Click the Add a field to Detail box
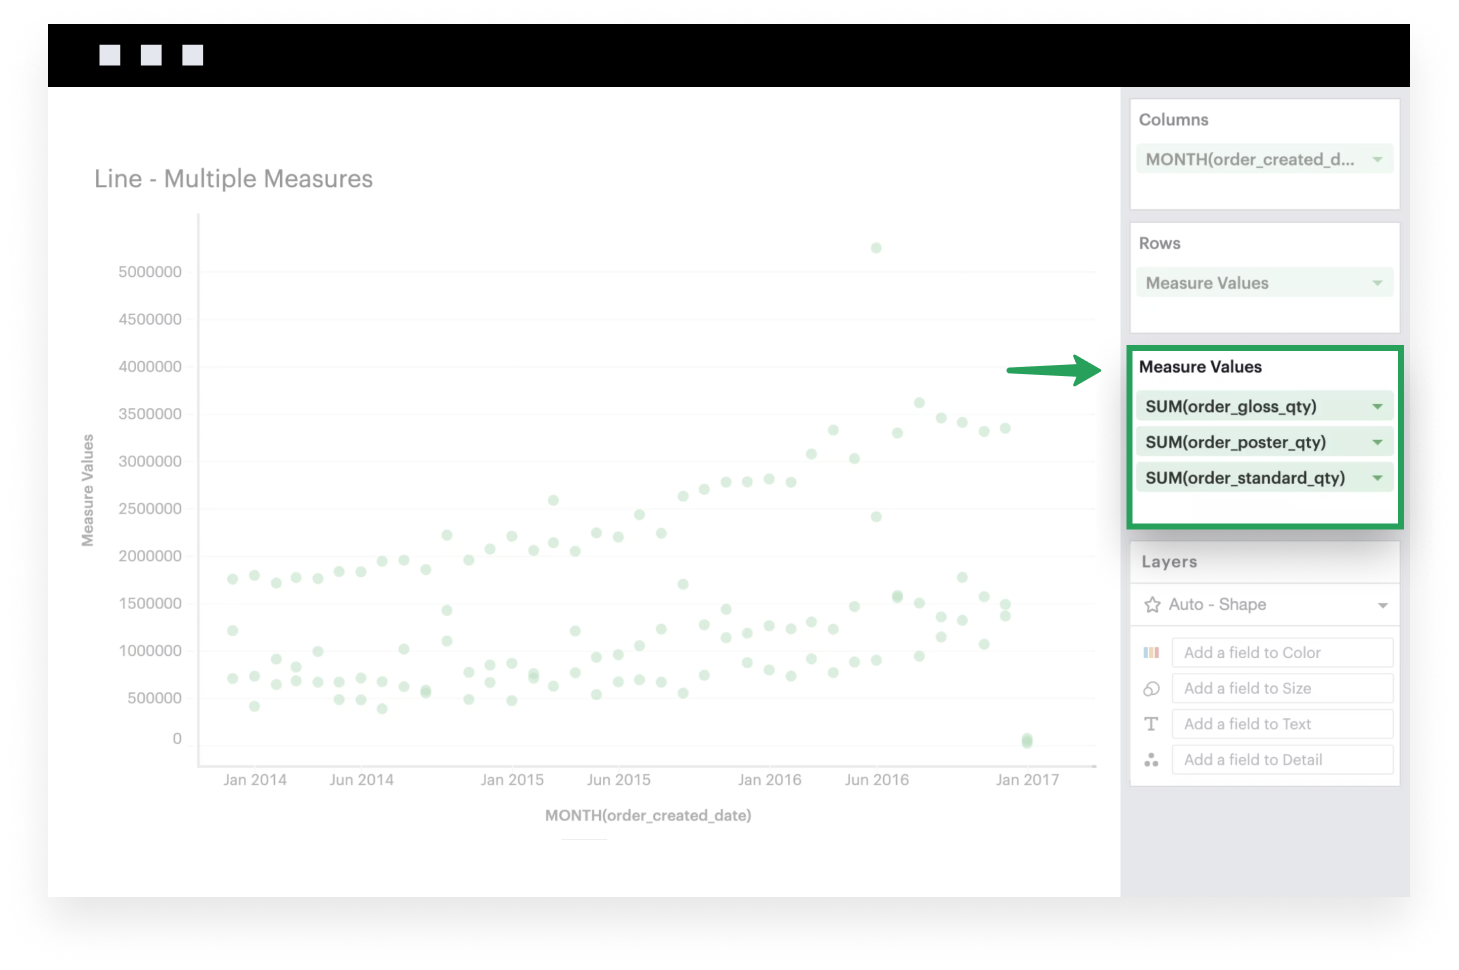This screenshot has width=1459, height=970. [1281, 759]
